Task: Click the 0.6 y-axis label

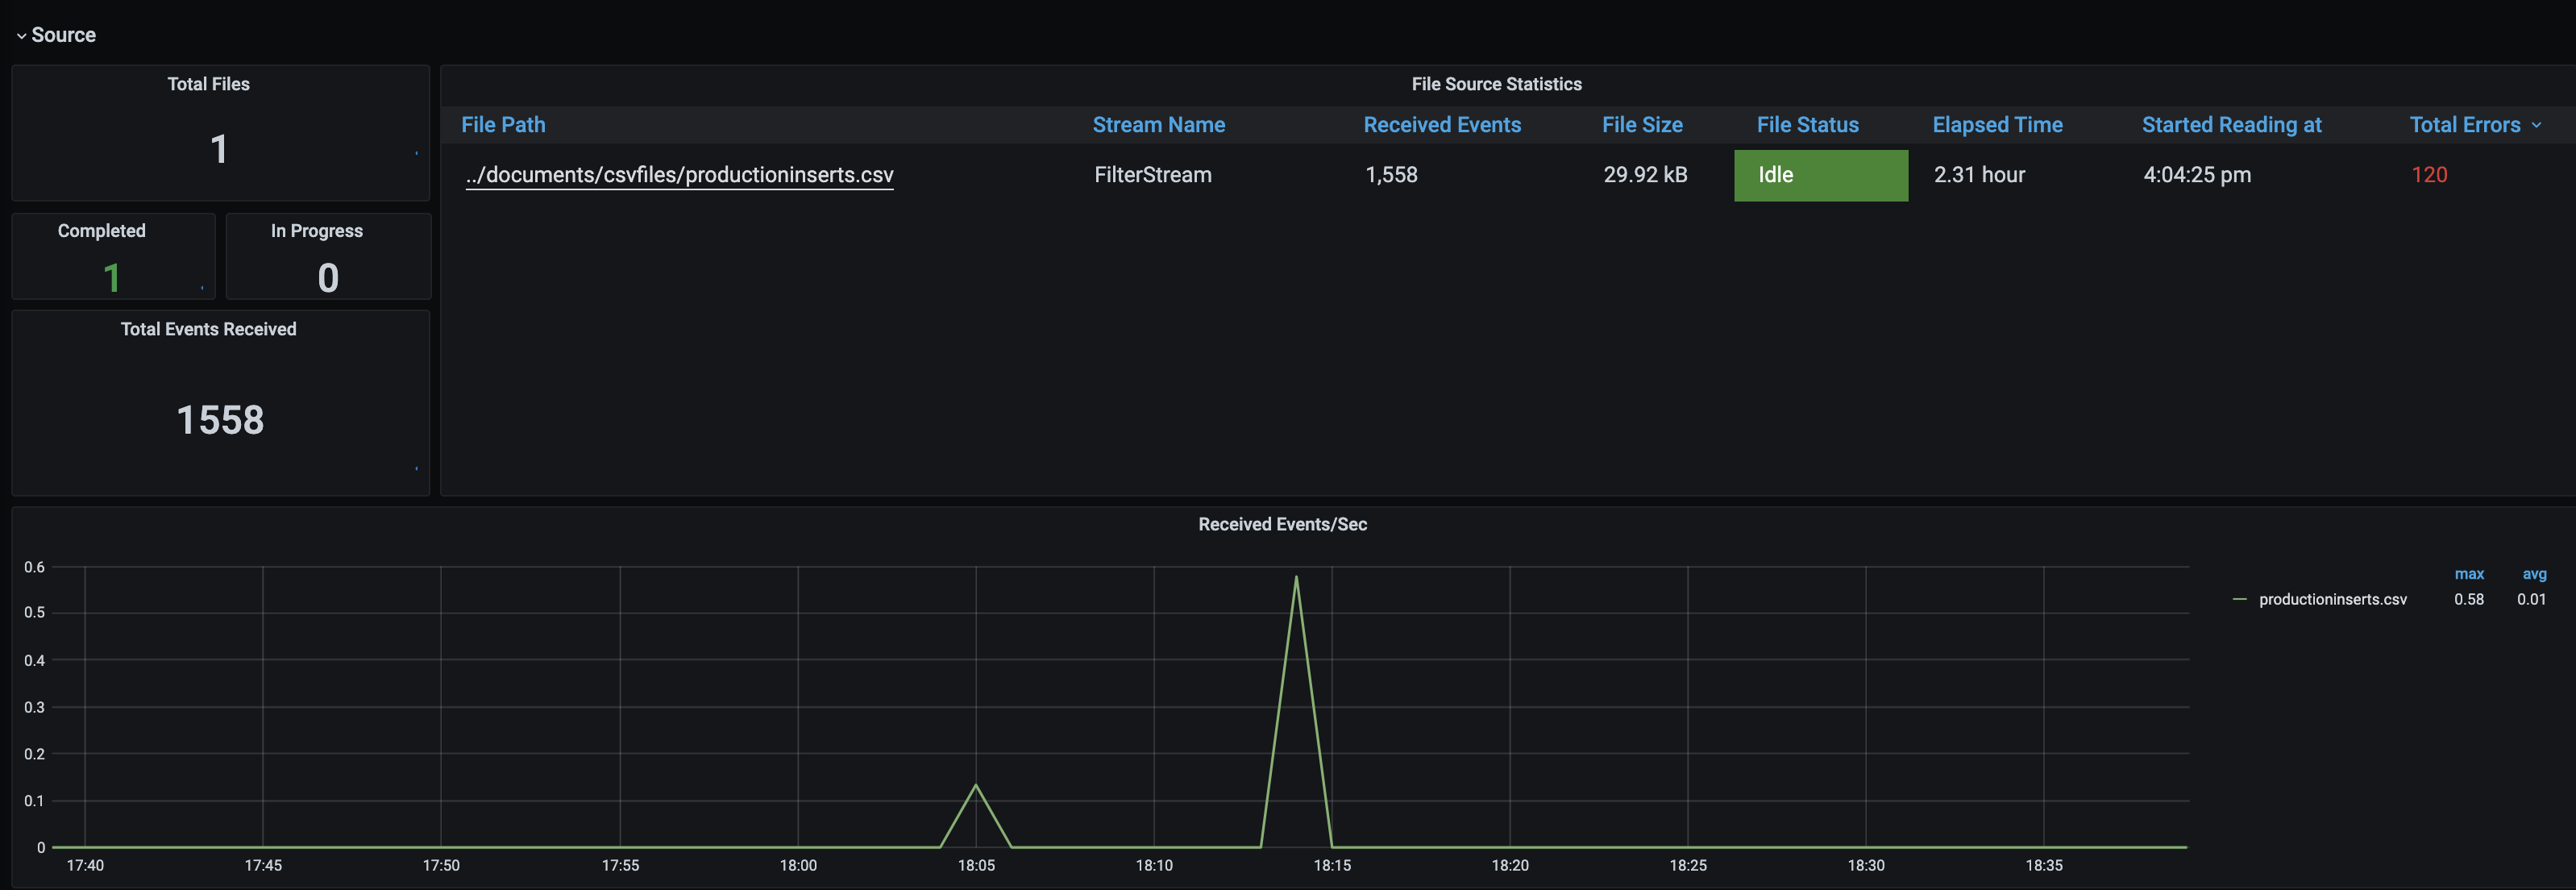Action: [x=35, y=567]
